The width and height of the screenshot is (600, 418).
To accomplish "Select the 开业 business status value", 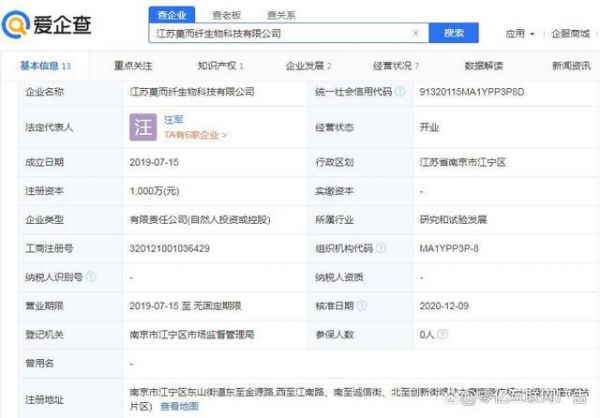I will click(x=429, y=127).
